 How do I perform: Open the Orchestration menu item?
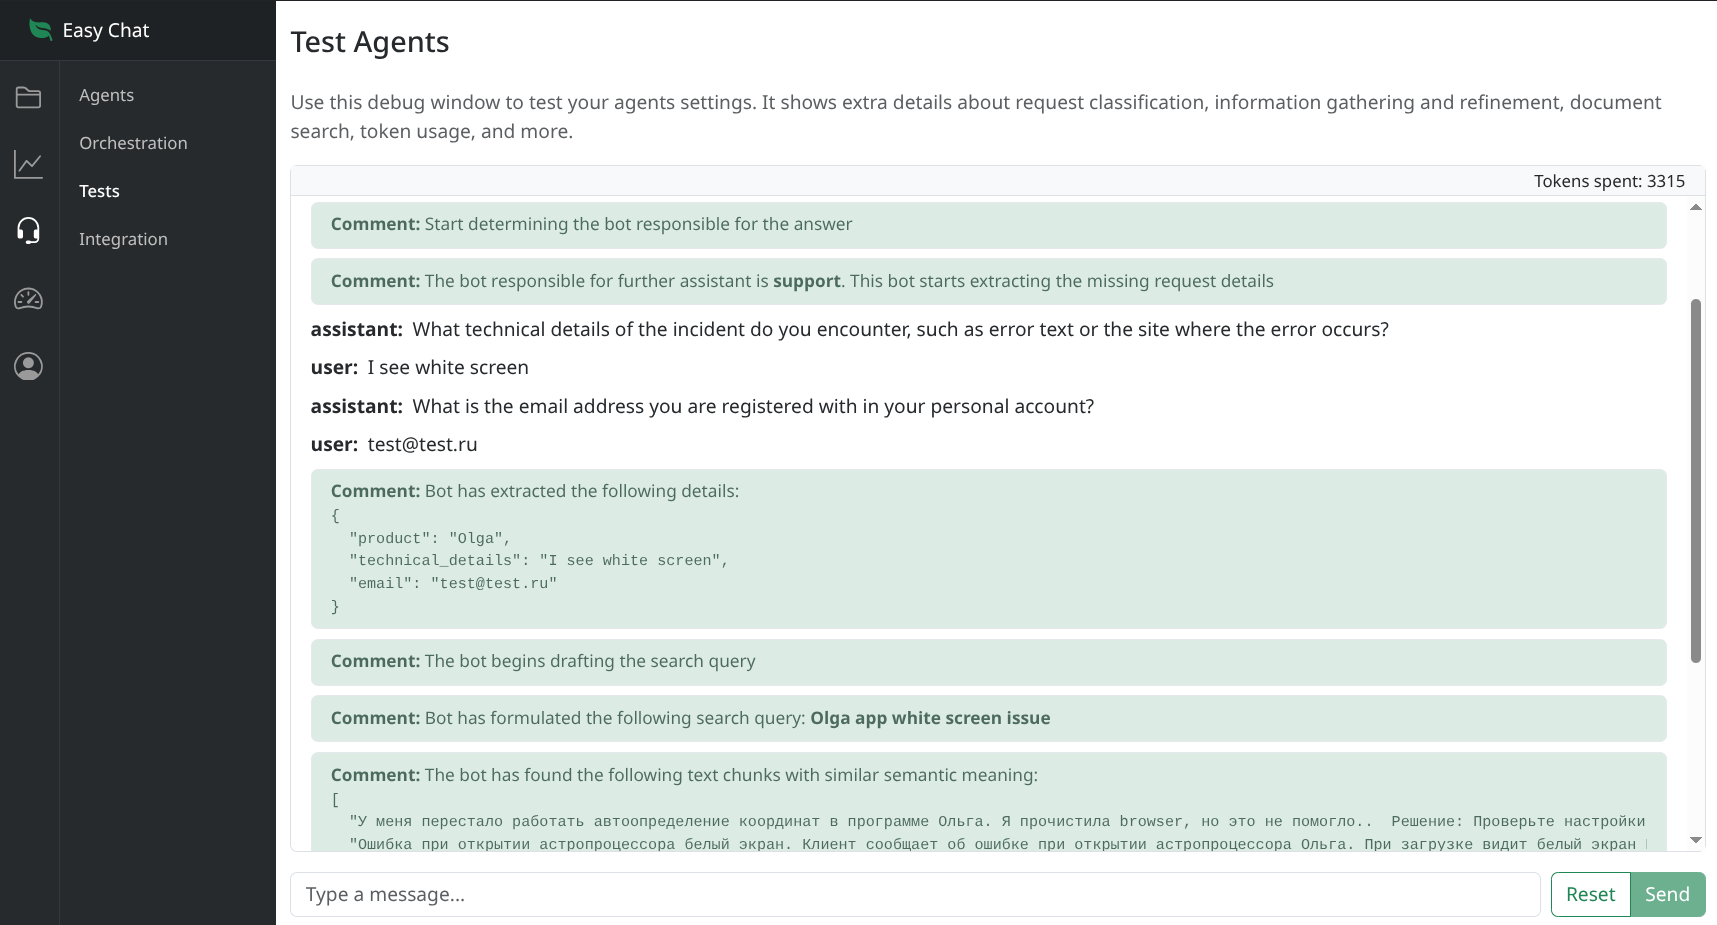[x=133, y=143]
